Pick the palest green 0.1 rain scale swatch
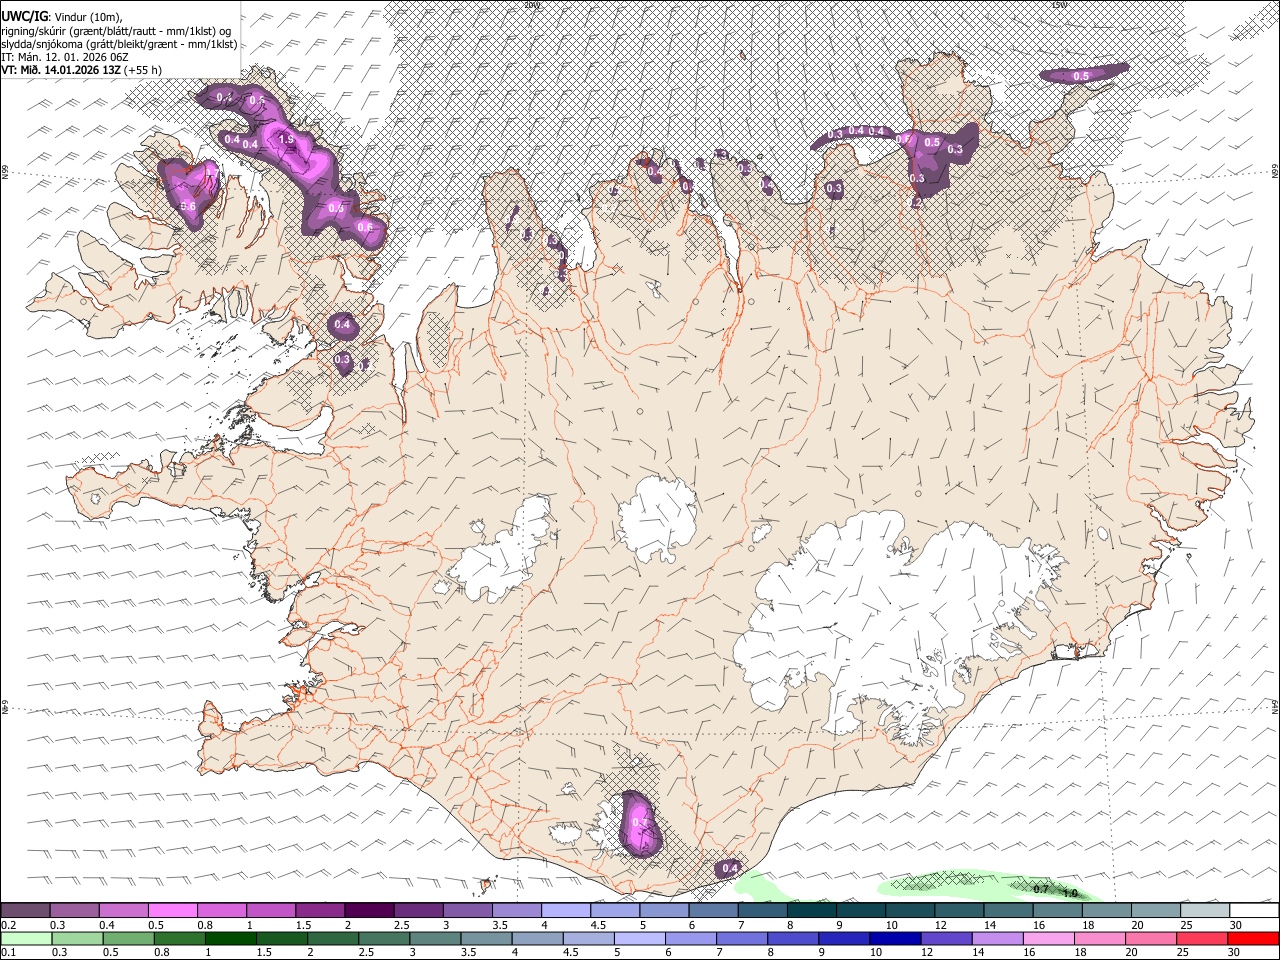 (26, 938)
